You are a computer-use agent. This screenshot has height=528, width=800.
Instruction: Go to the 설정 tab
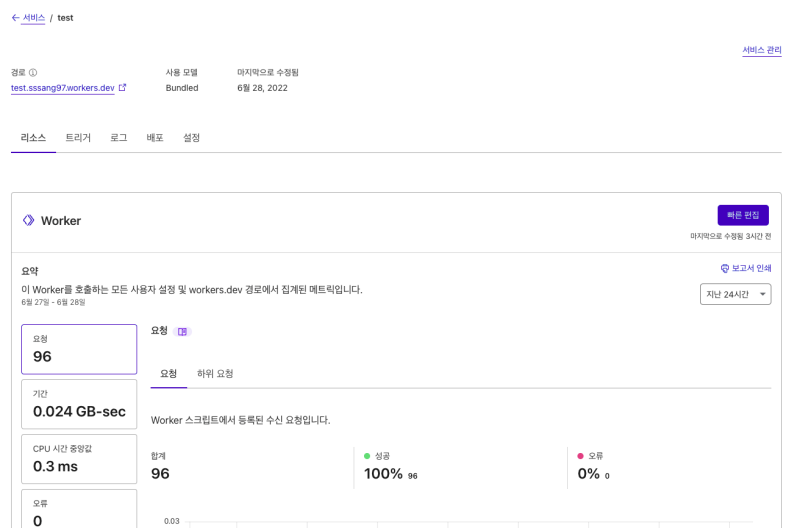tap(191, 138)
